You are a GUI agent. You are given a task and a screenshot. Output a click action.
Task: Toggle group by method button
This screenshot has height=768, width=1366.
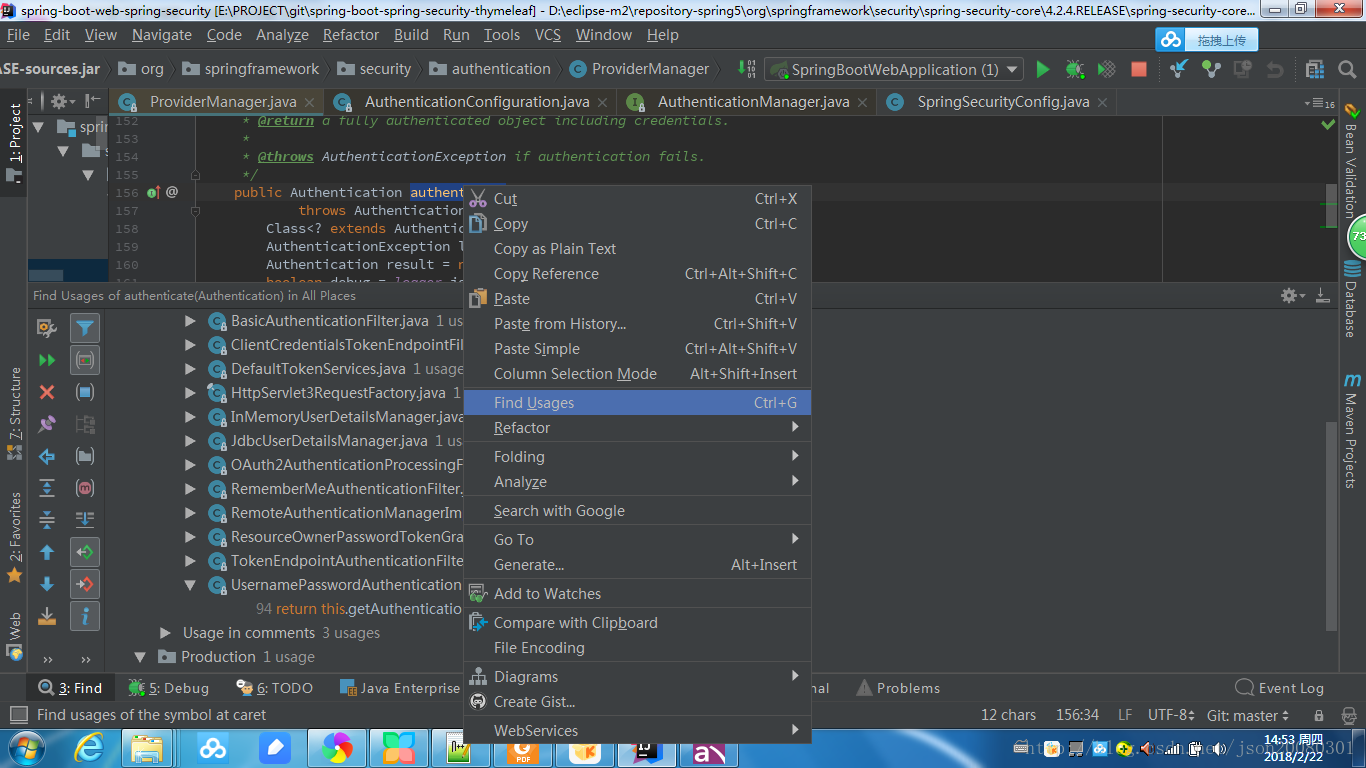pos(85,488)
